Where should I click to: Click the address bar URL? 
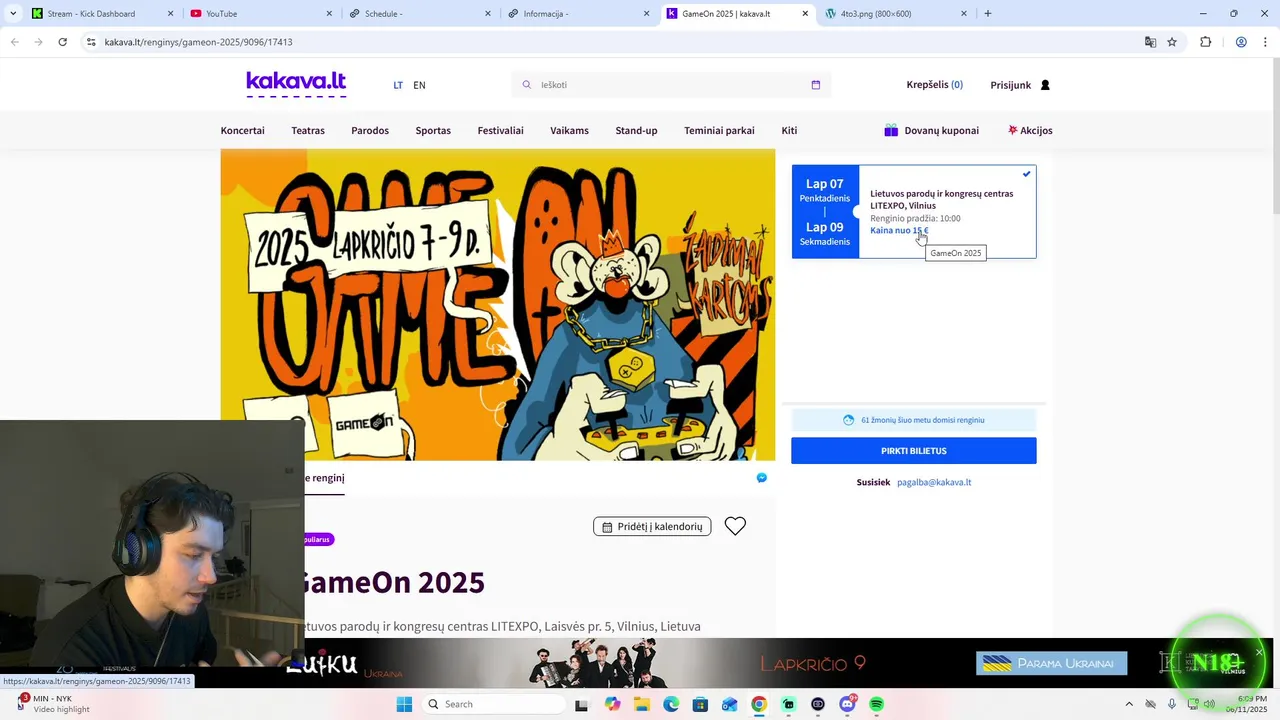tap(198, 42)
